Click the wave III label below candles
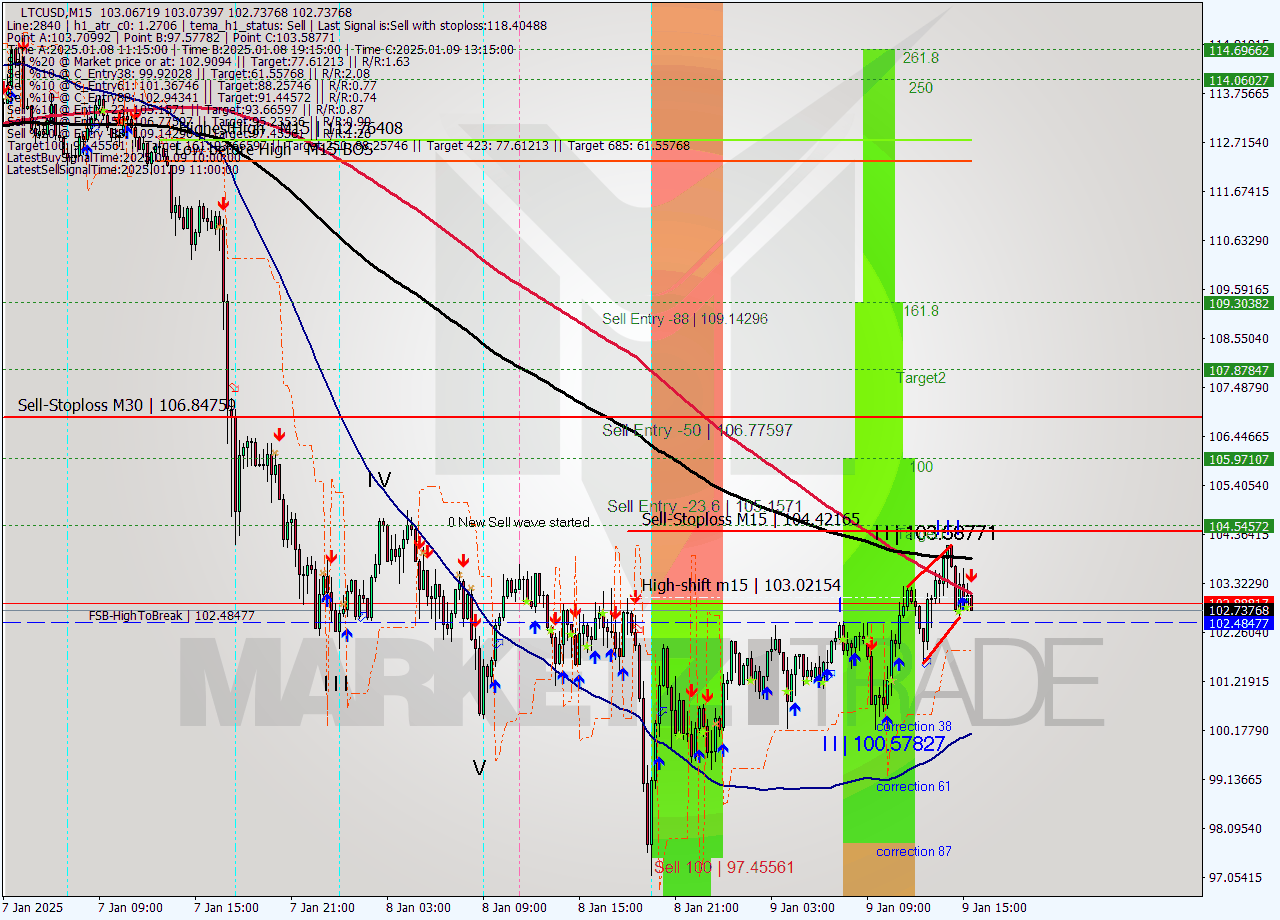The width and height of the screenshot is (1280, 920). [x=337, y=684]
